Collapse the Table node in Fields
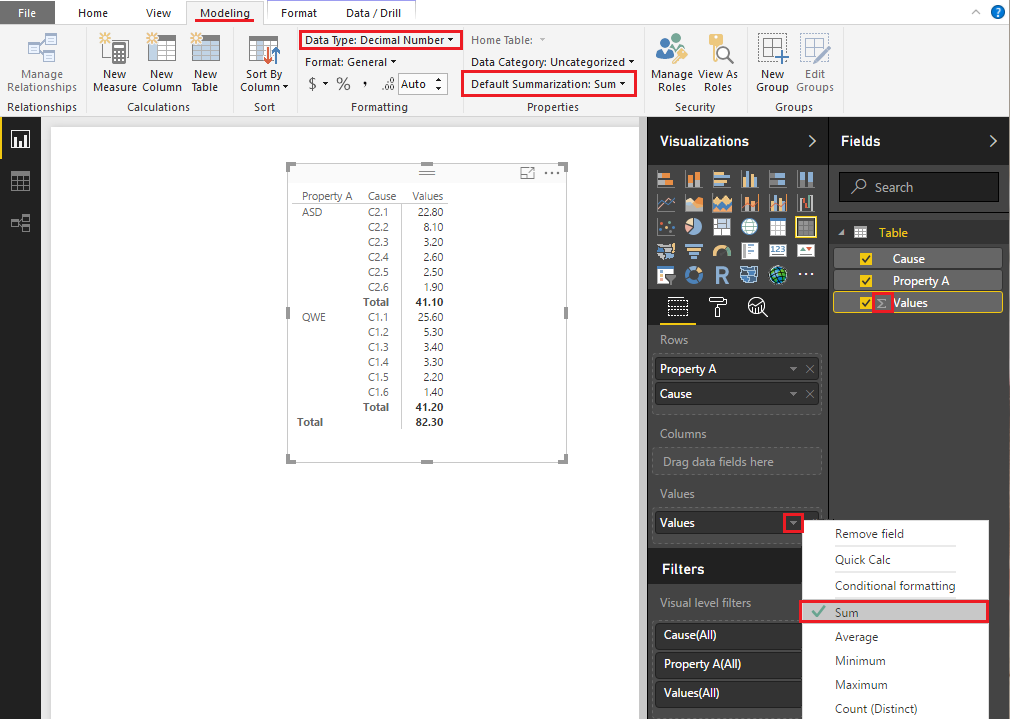1010x719 pixels. tap(841, 233)
